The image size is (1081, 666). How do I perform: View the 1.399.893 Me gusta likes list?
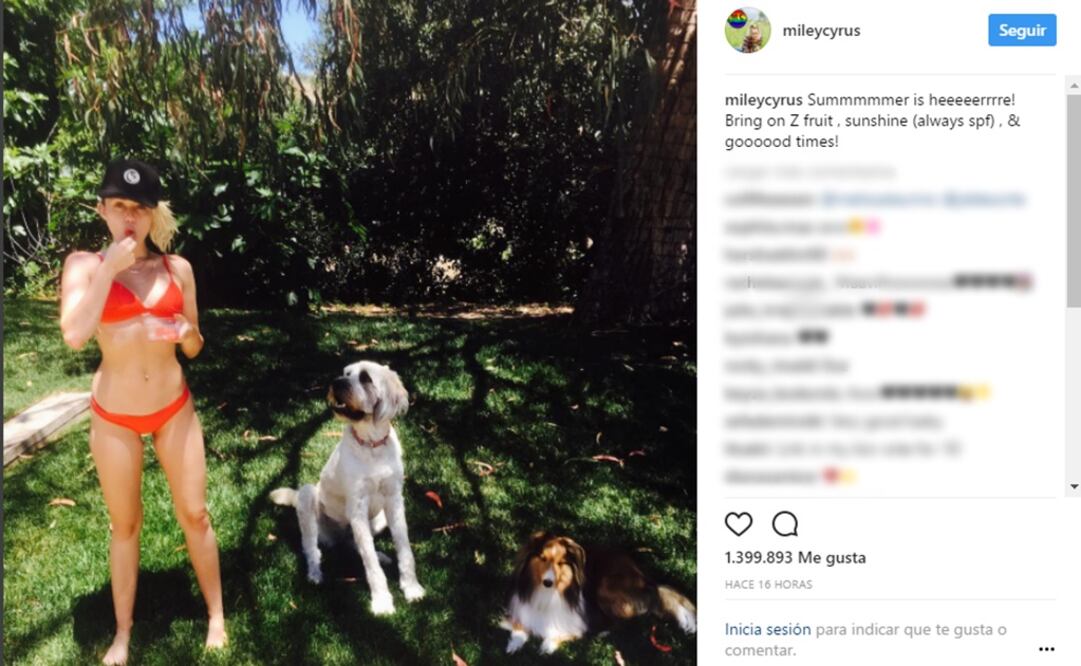(795, 558)
